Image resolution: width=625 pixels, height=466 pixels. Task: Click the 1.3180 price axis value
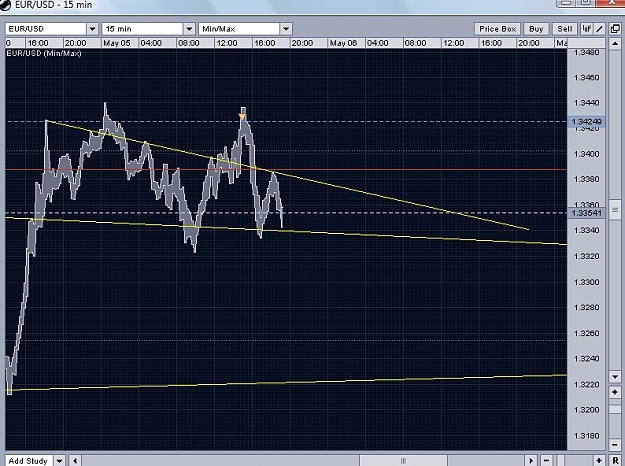586,436
